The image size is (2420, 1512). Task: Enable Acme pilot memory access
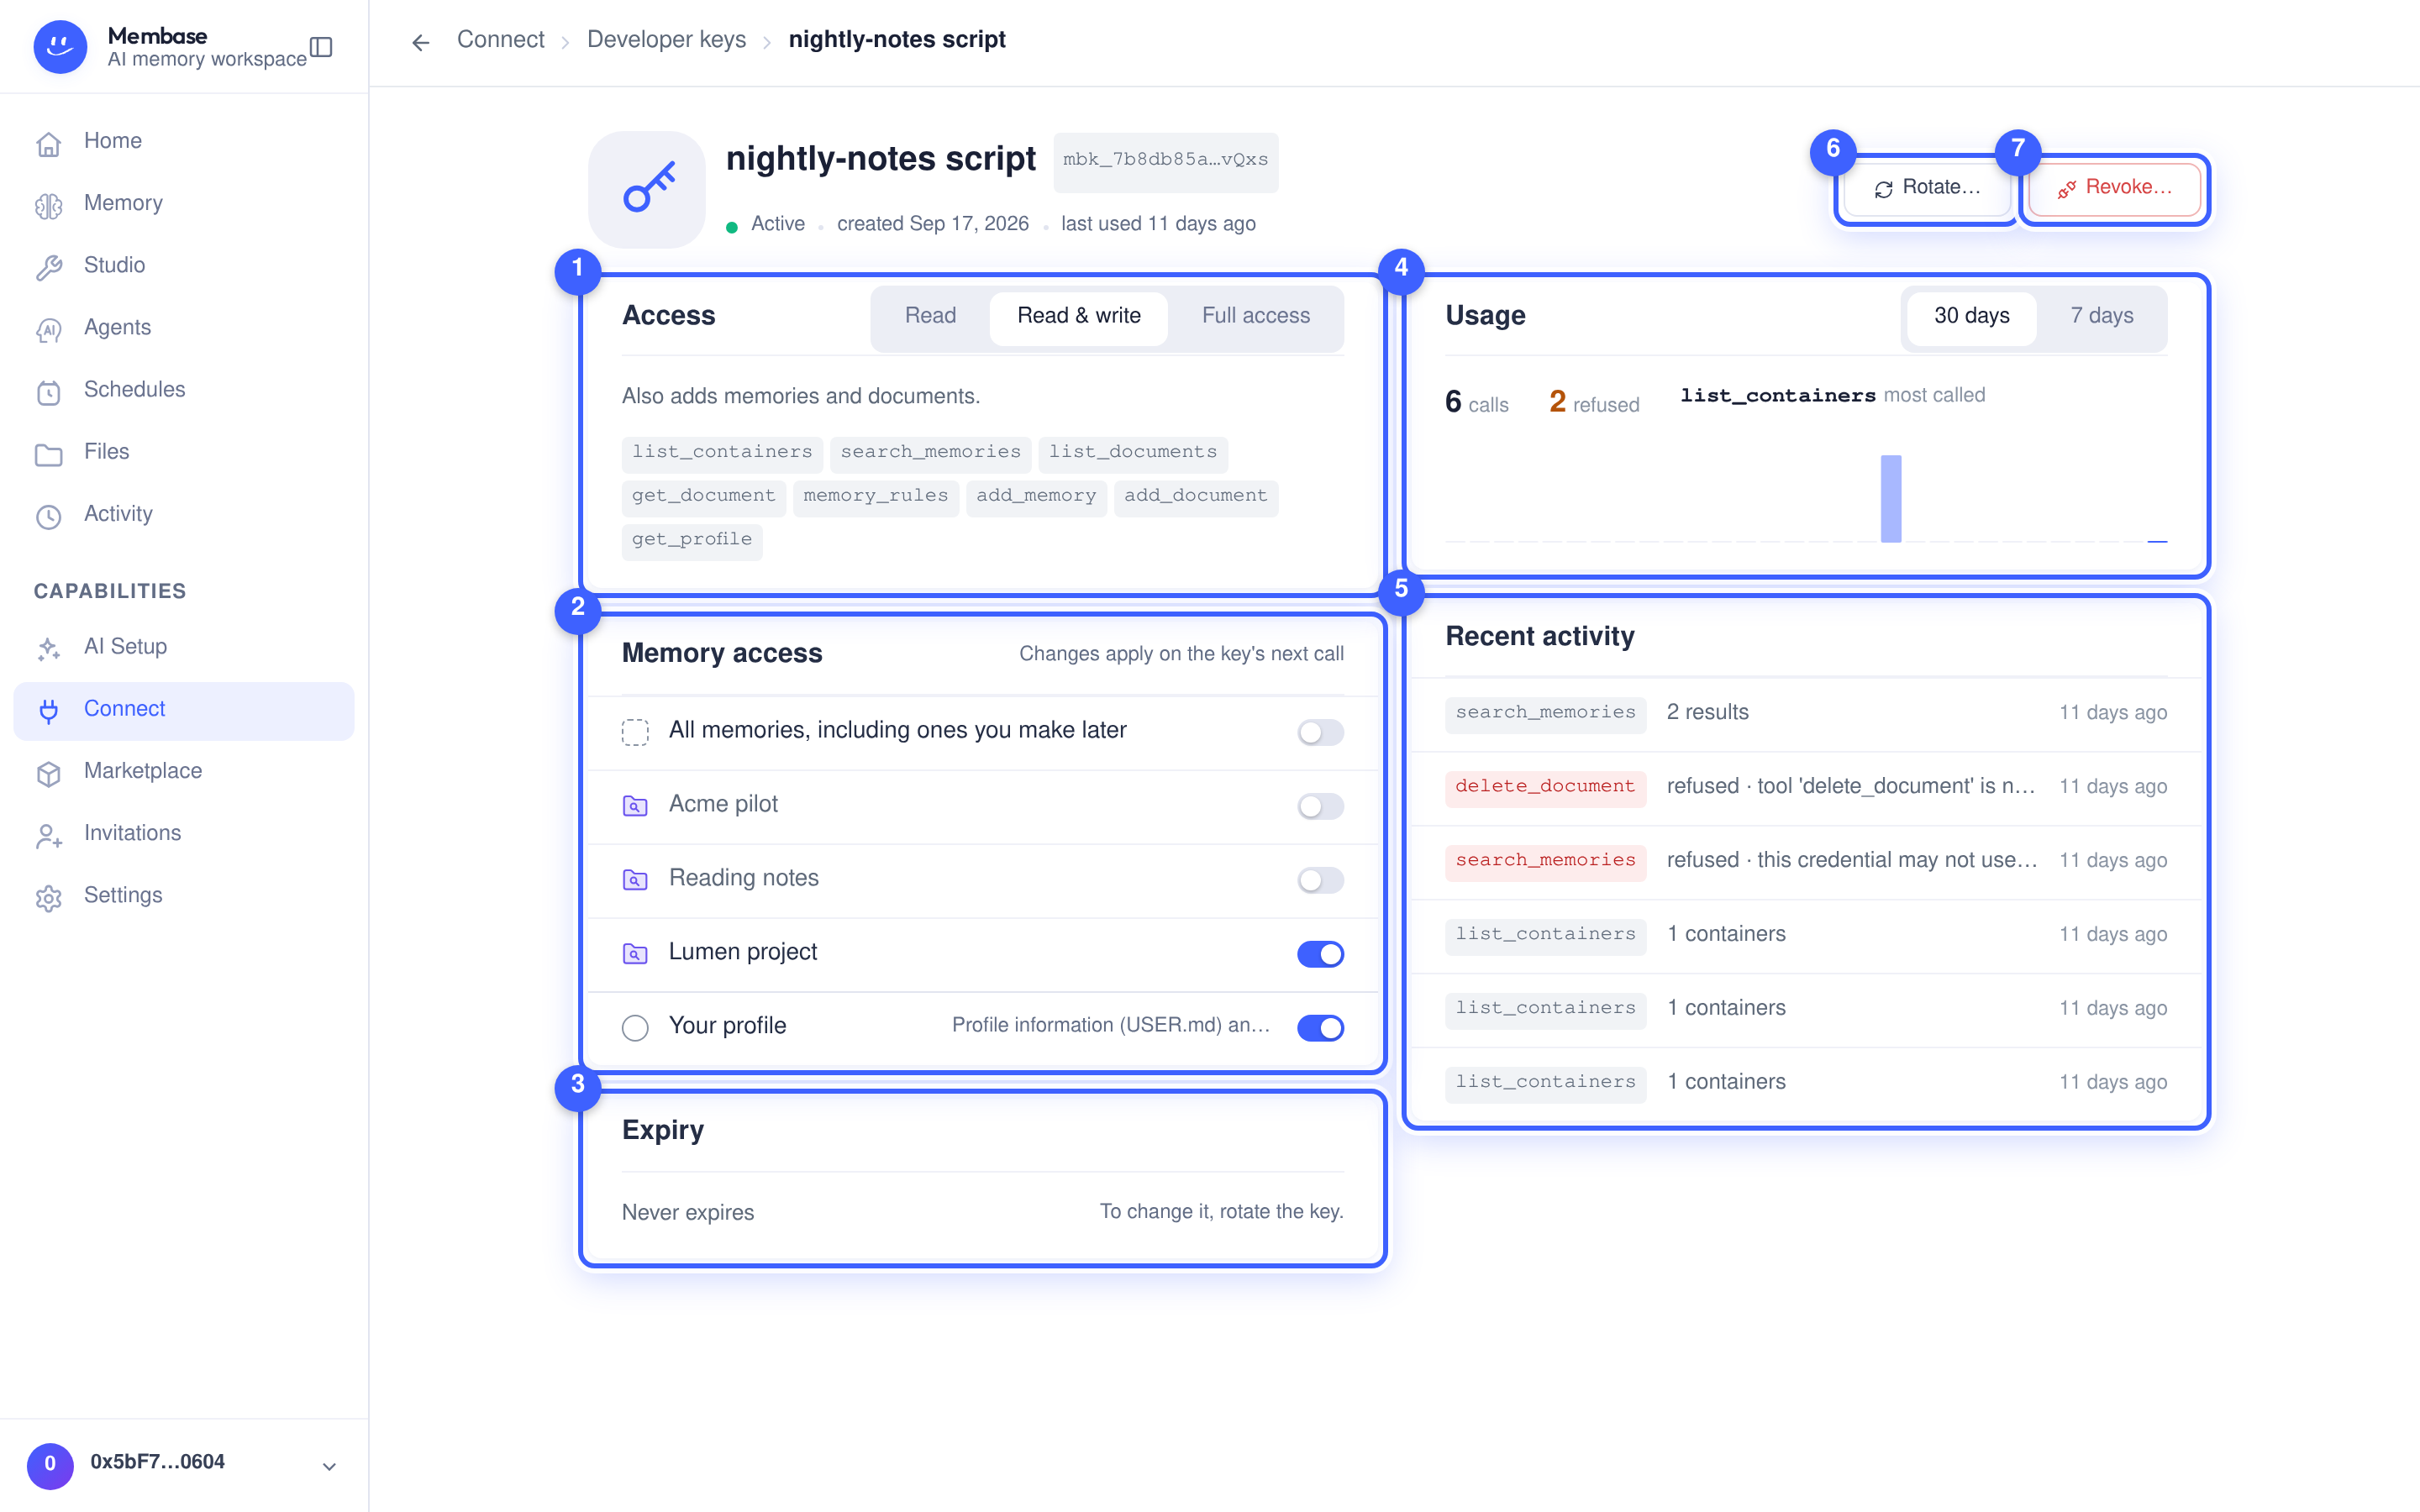(x=1320, y=806)
